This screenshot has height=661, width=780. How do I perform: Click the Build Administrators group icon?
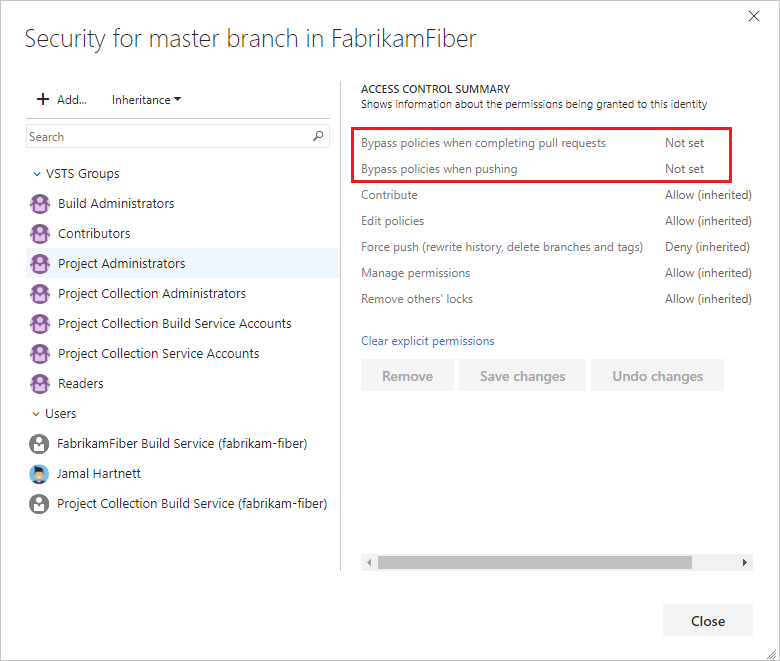tap(40, 204)
